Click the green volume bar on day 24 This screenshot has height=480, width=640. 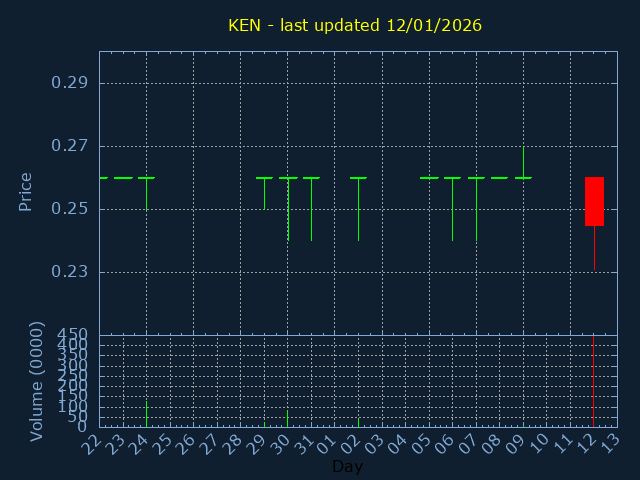tap(146, 414)
